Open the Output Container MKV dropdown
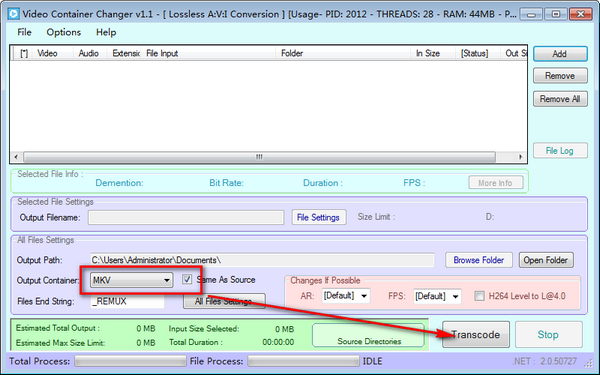 131,280
